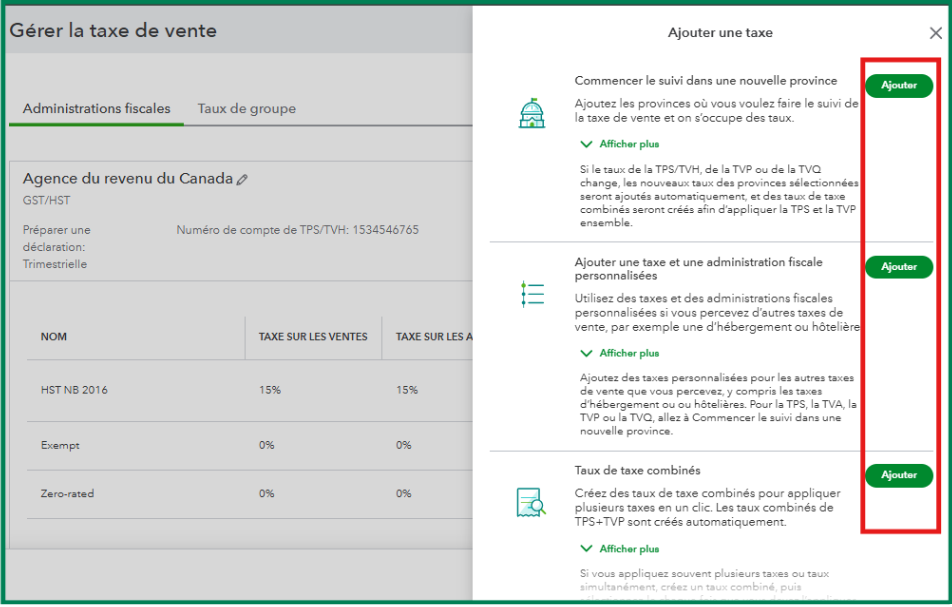
Task: Select the Administrations fiscales tab
Action: [96, 109]
